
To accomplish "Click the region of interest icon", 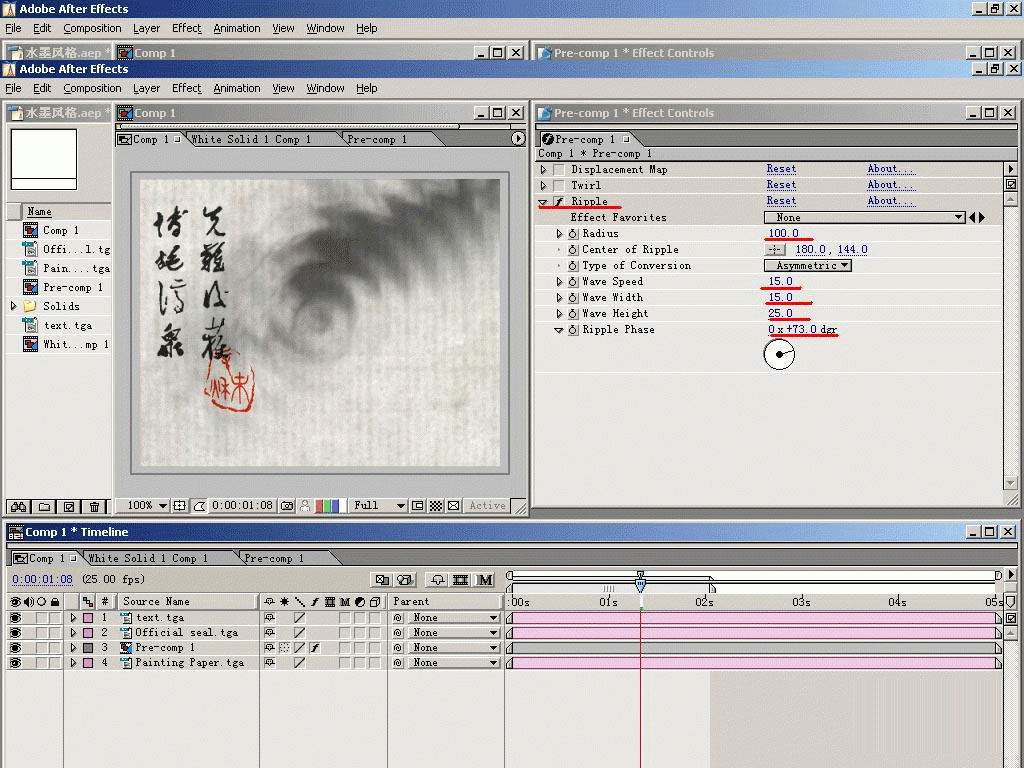I will click(x=418, y=505).
